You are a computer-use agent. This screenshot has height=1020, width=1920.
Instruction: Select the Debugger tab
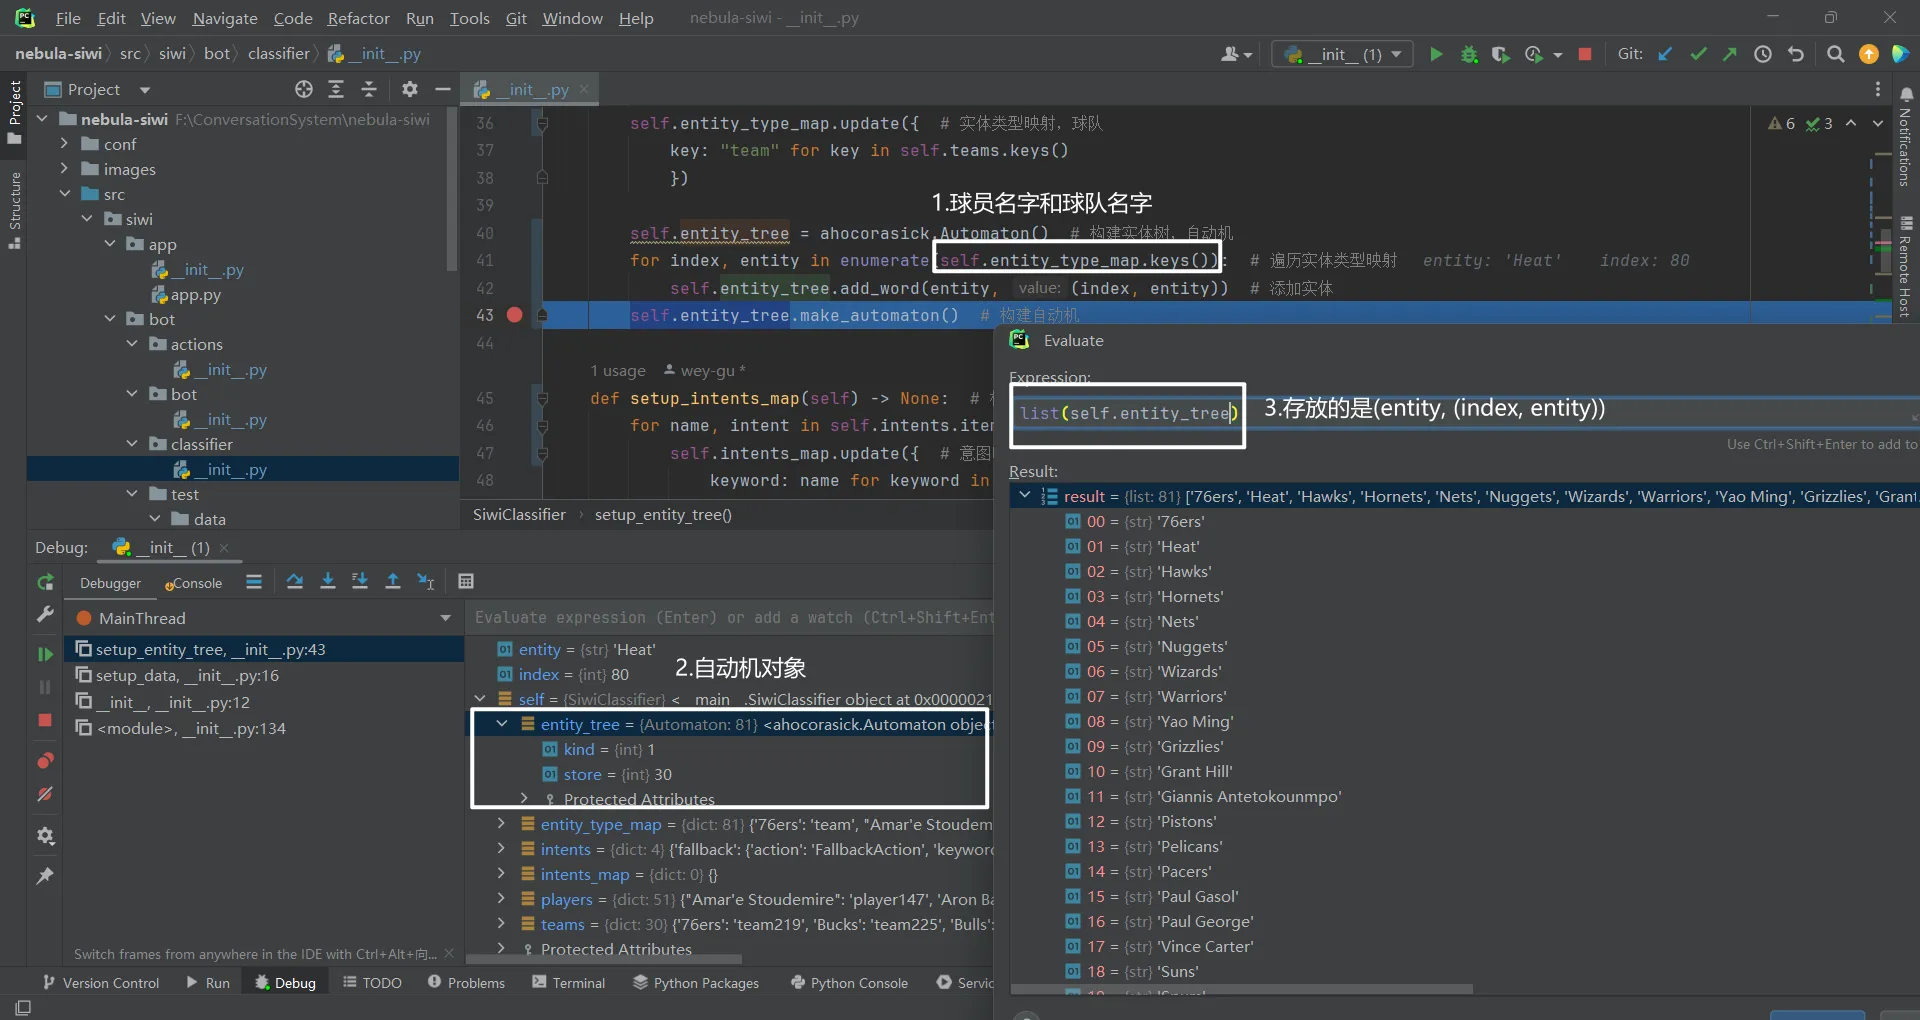click(111, 583)
